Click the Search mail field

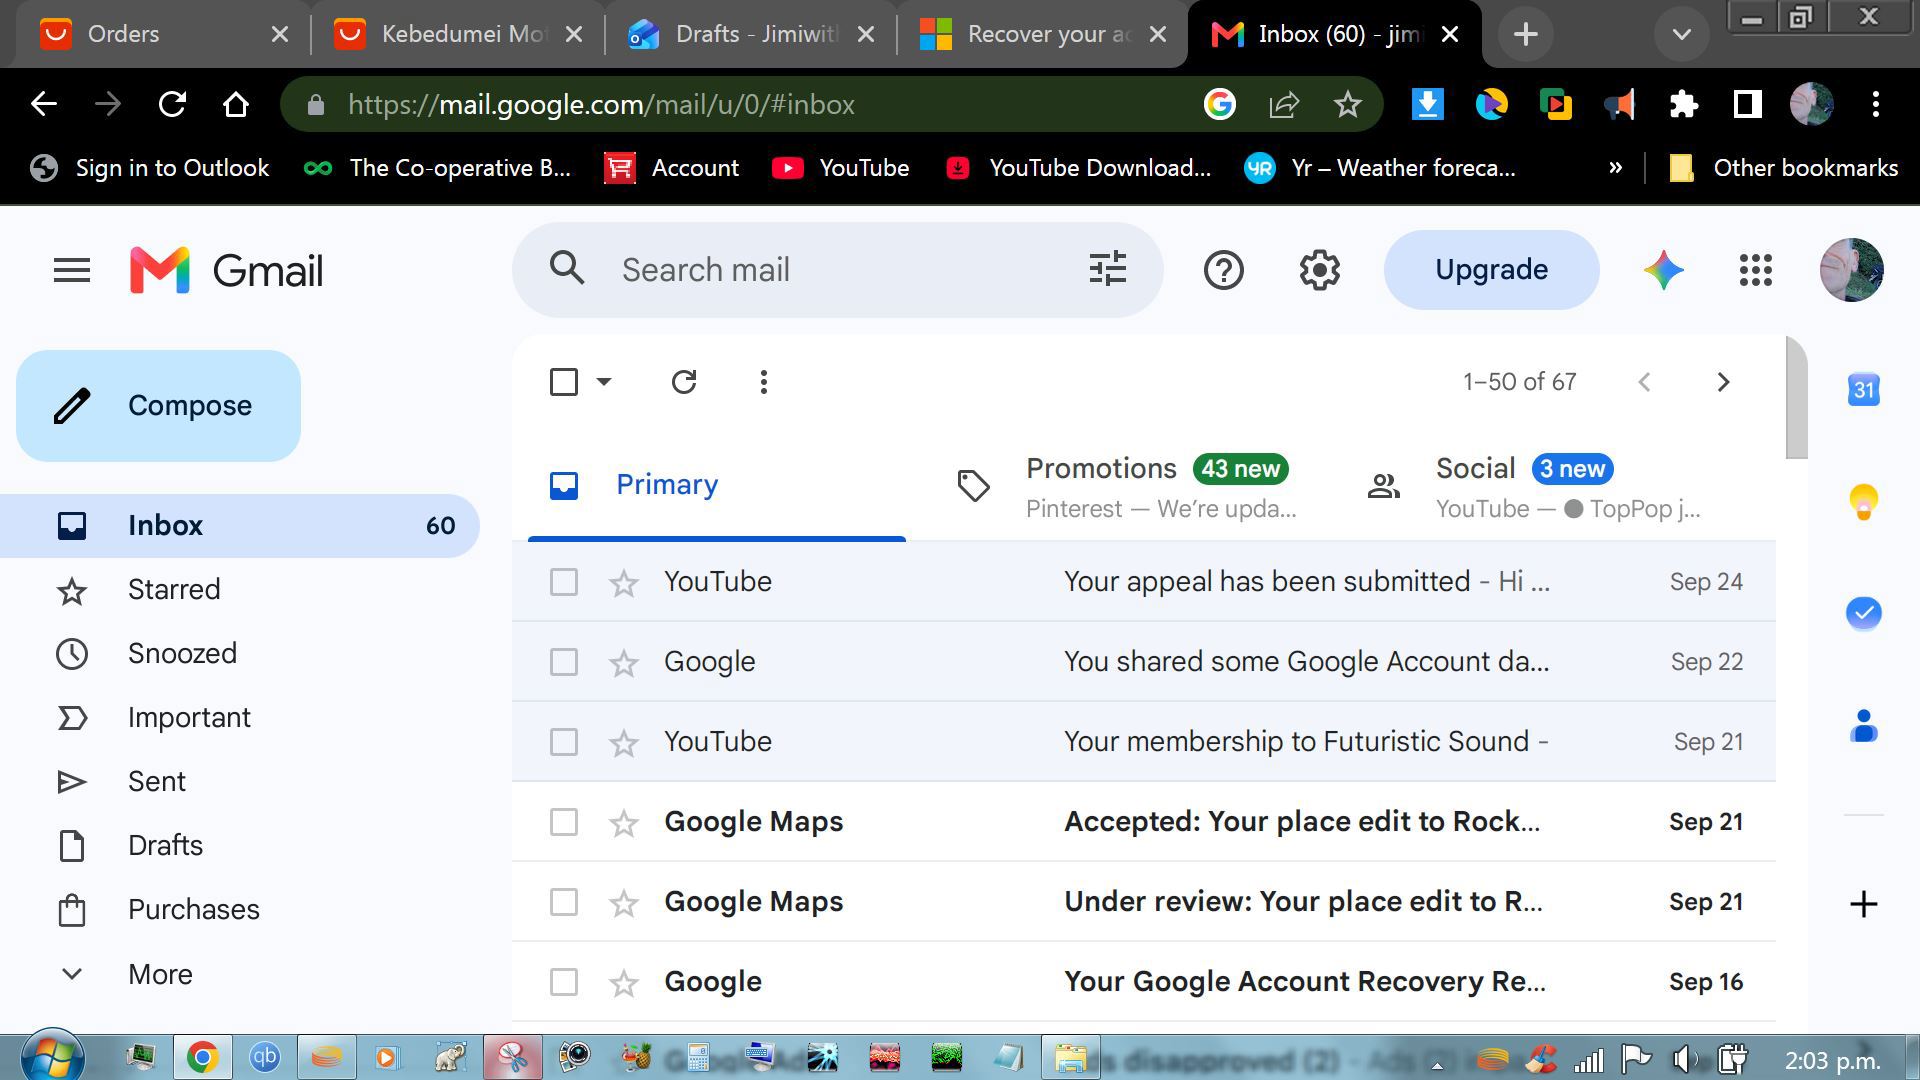[840, 270]
